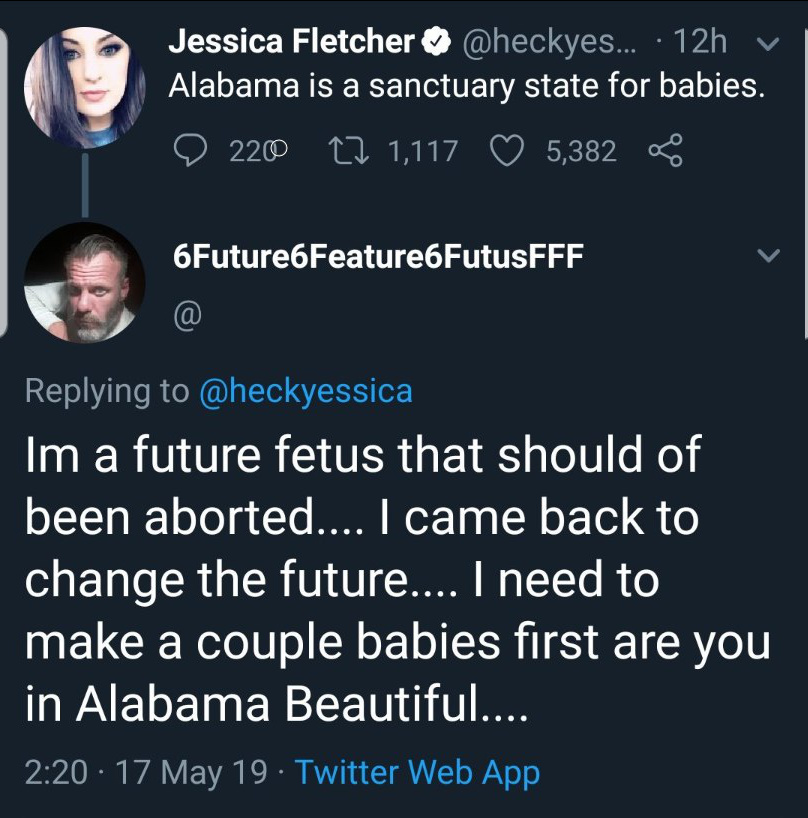Click the 12h timestamp
The height and width of the screenshot is (818, 808).
coord(700,41)
